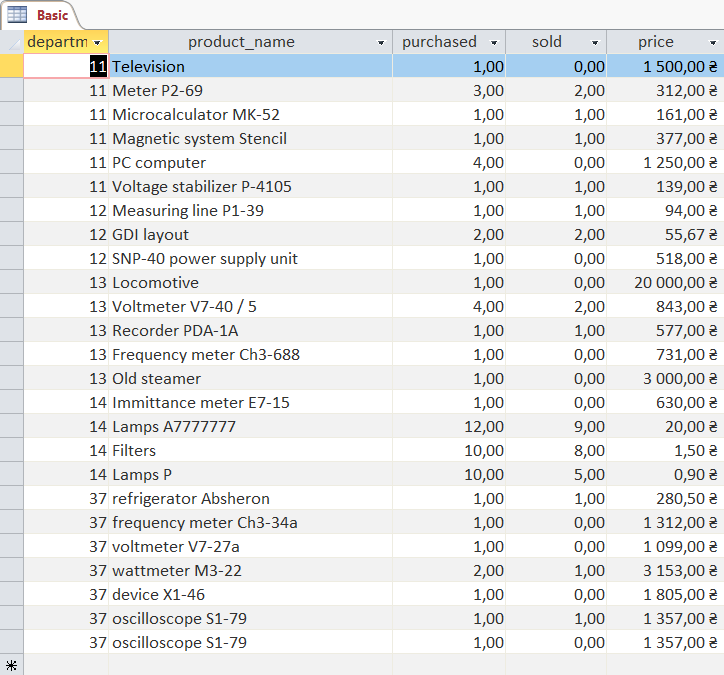This screenshot has width=724, height=675.
Task: Select the department column header
Action: click(66, 42)
